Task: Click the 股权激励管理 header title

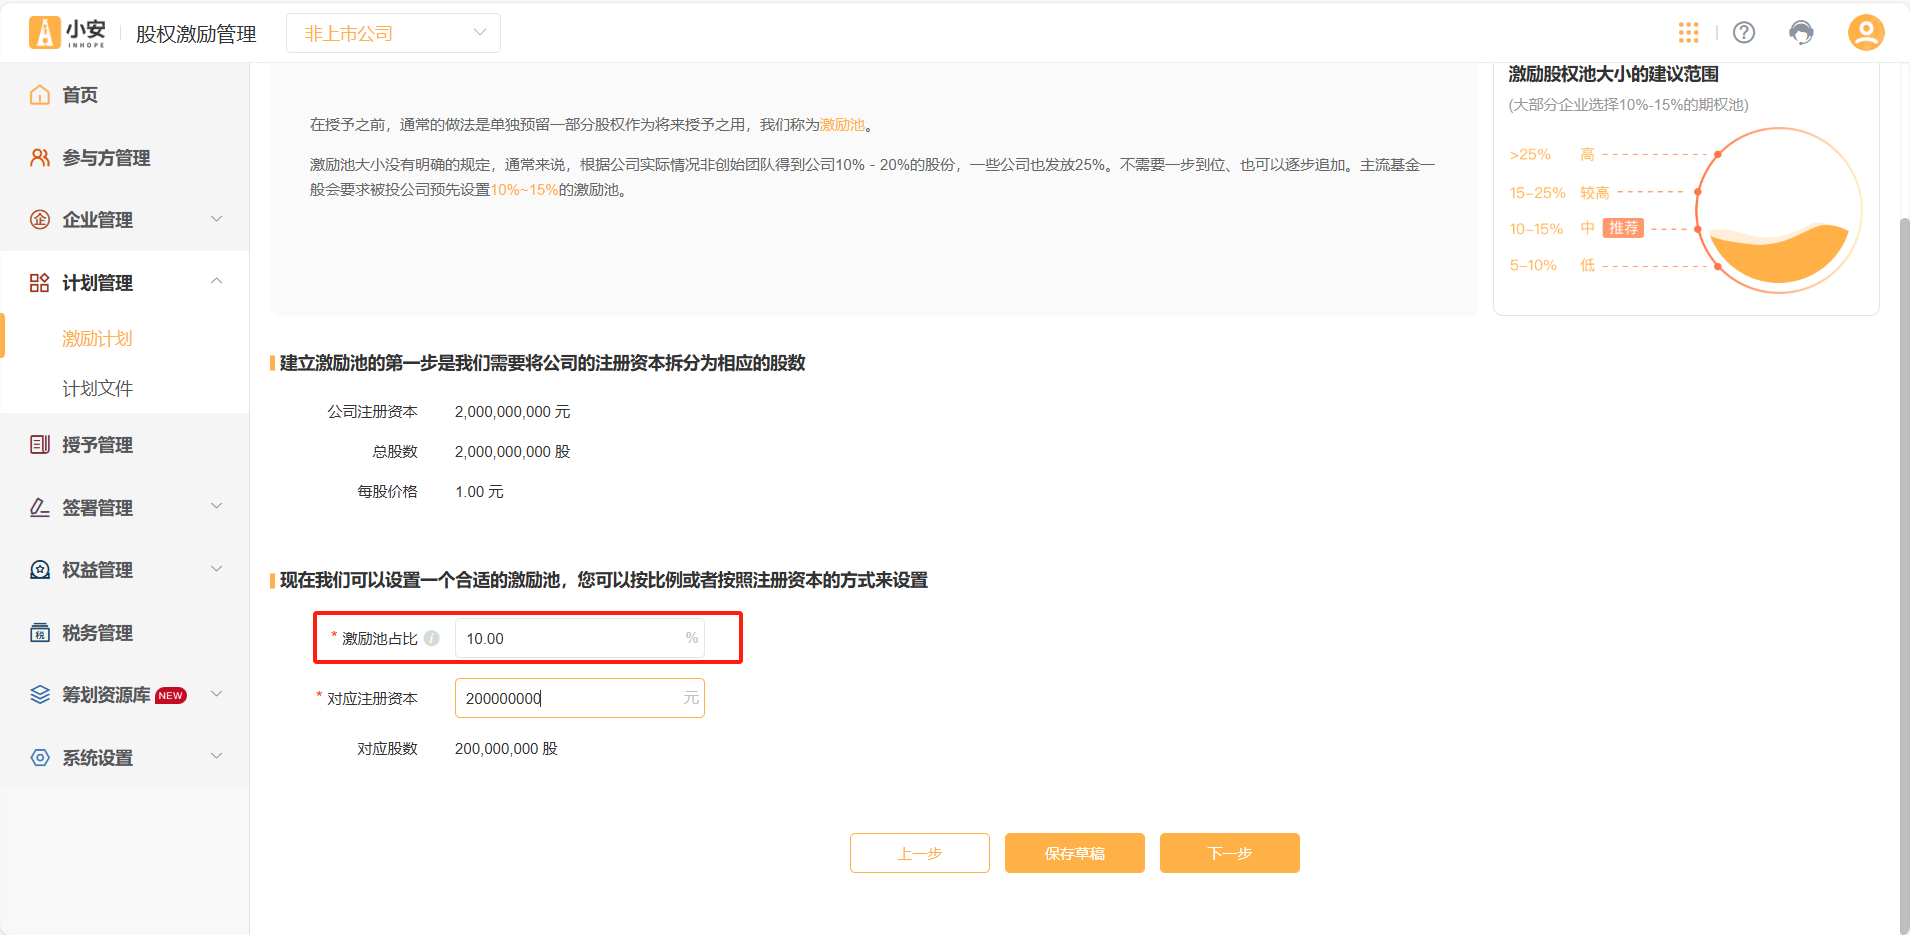Action: (x=196, y=34)
